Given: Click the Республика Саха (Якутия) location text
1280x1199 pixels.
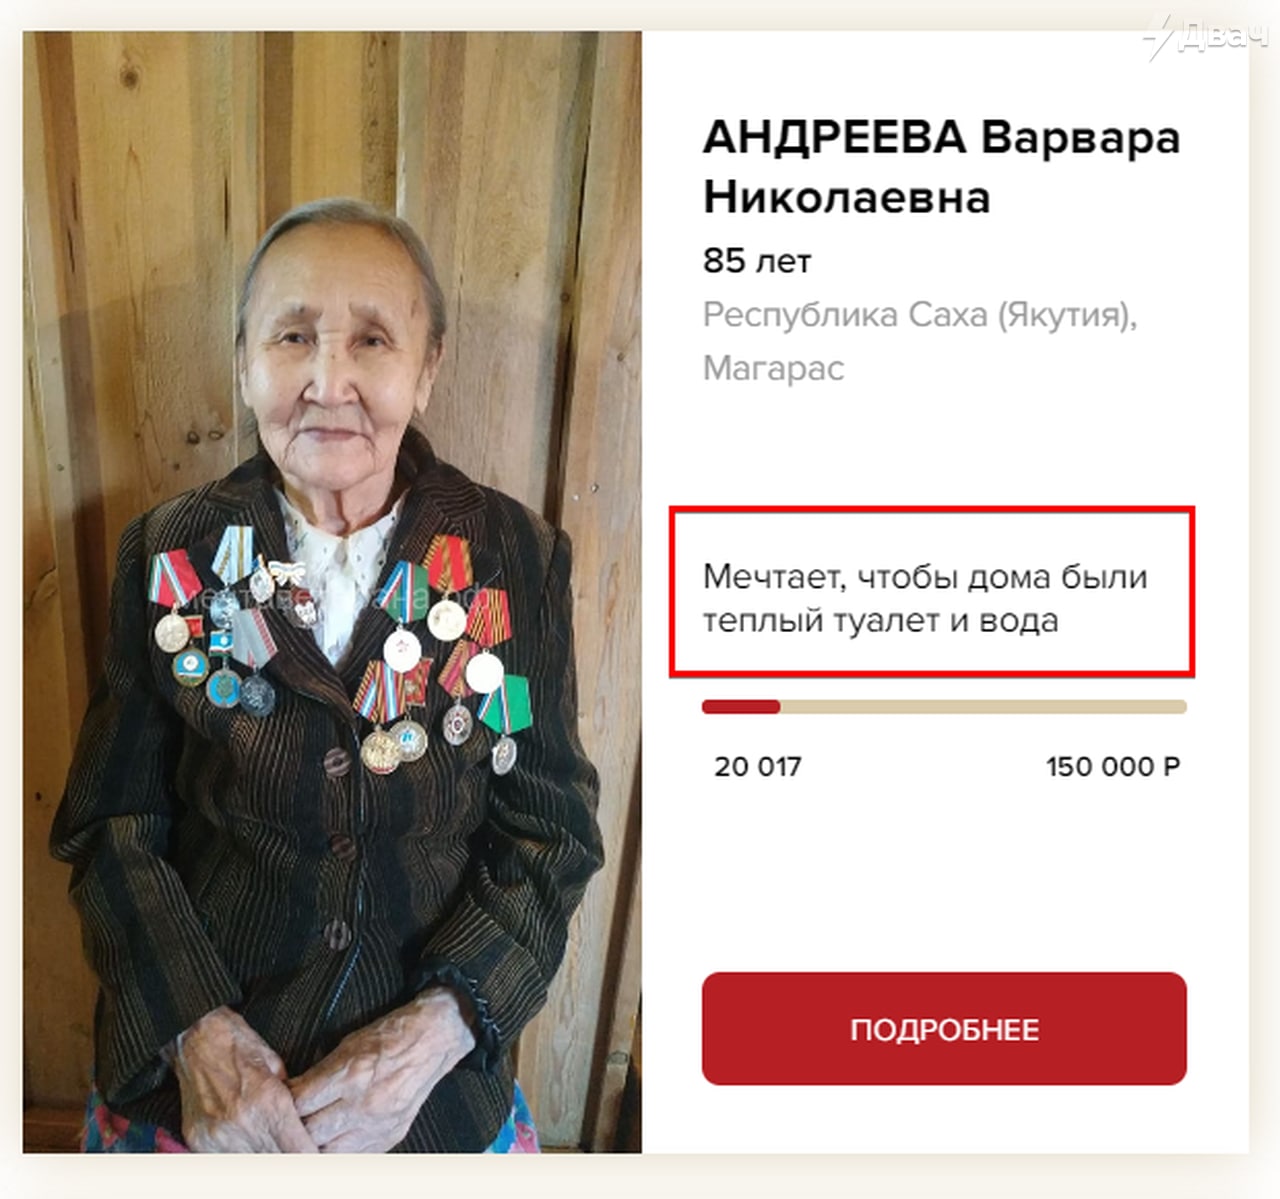Looking at the screenshot, I should (920, 316).
